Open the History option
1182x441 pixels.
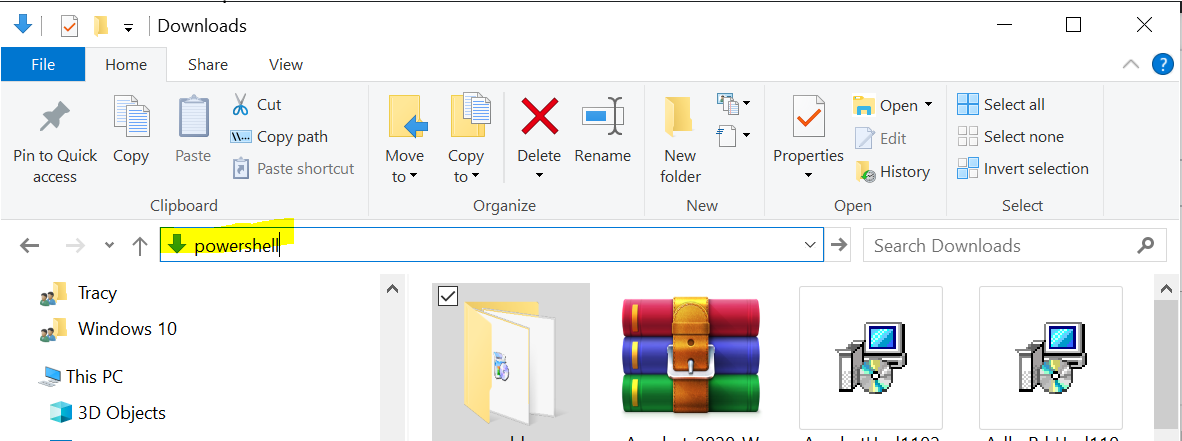(x=893, y=172)
